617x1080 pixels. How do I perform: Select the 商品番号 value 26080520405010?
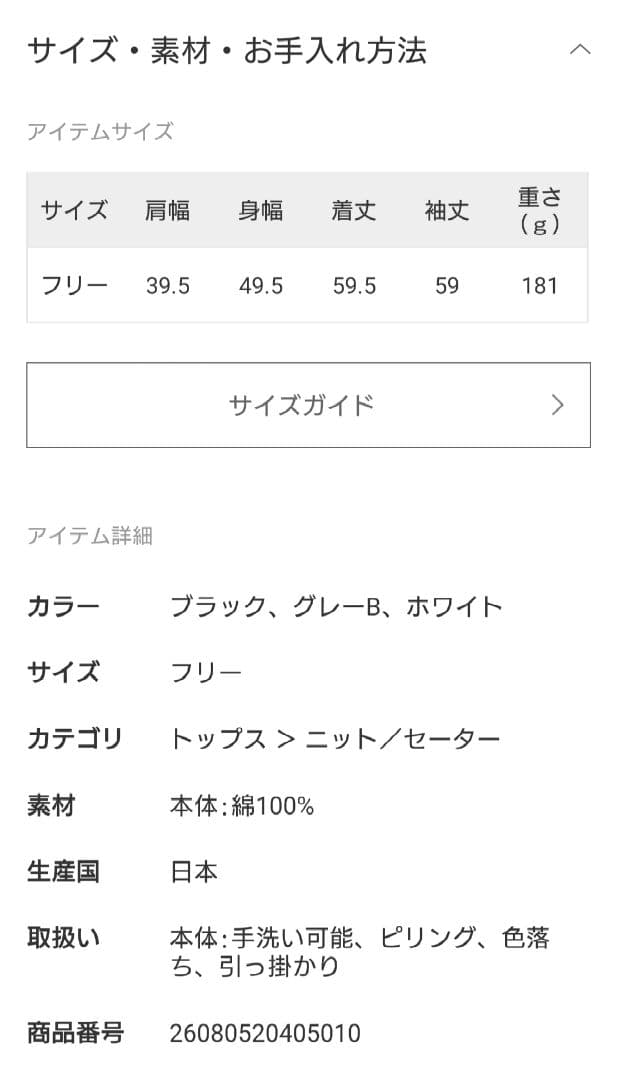(267, 1031)
